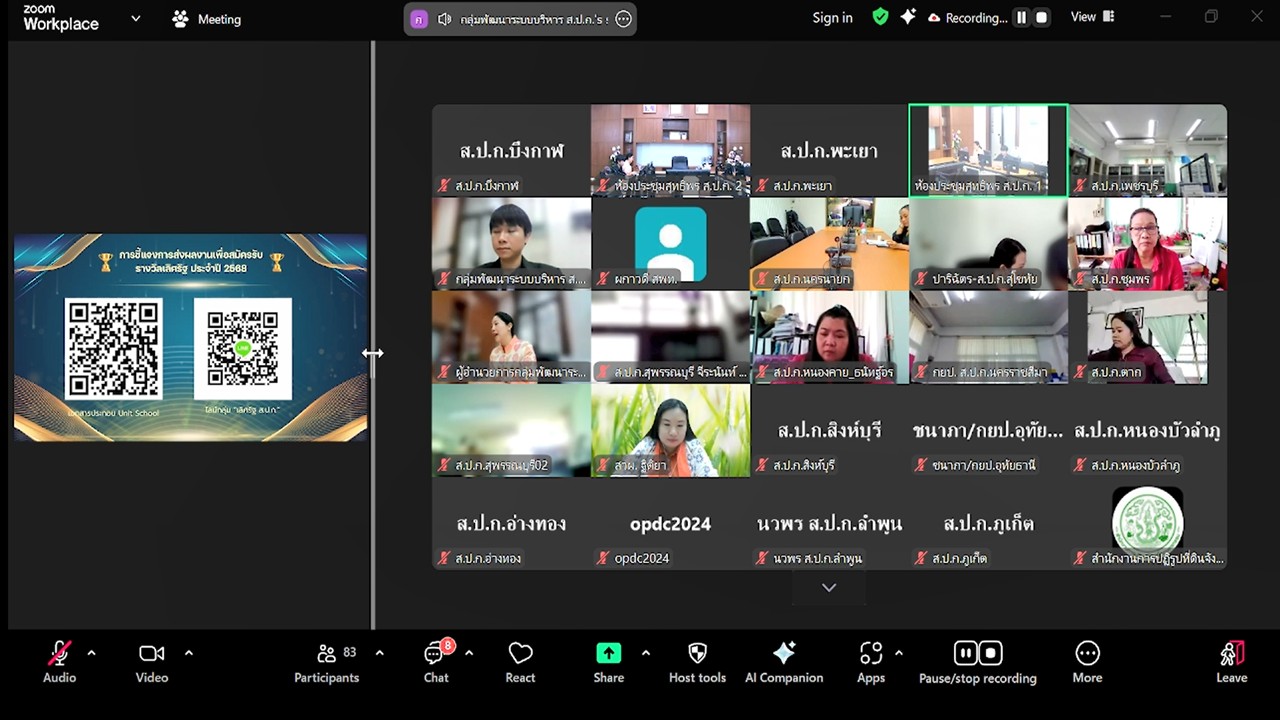Open Zoom Workplace dropdown chevron
The width and height of the screenshot is (1280, 720).
(136, 18)
